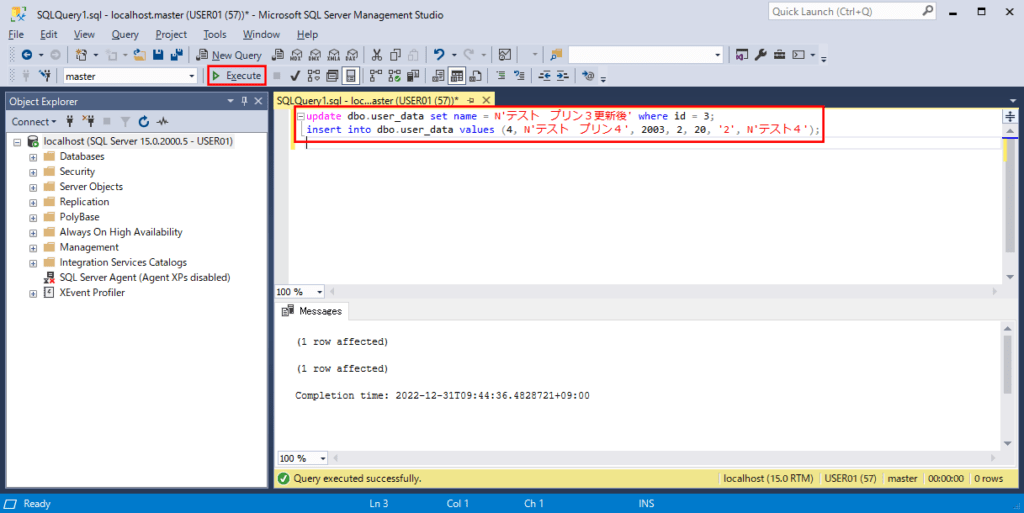
Task: Click the Cut scissors icon
Action: tap(377, 54)
